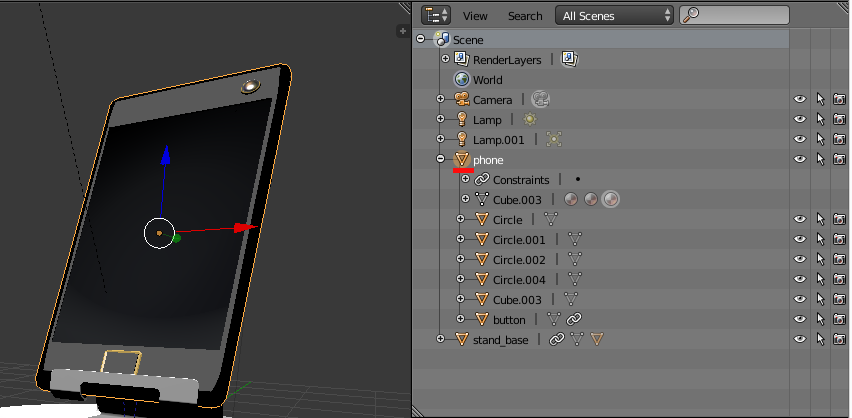Collapse the phone object node

[441, 159]
